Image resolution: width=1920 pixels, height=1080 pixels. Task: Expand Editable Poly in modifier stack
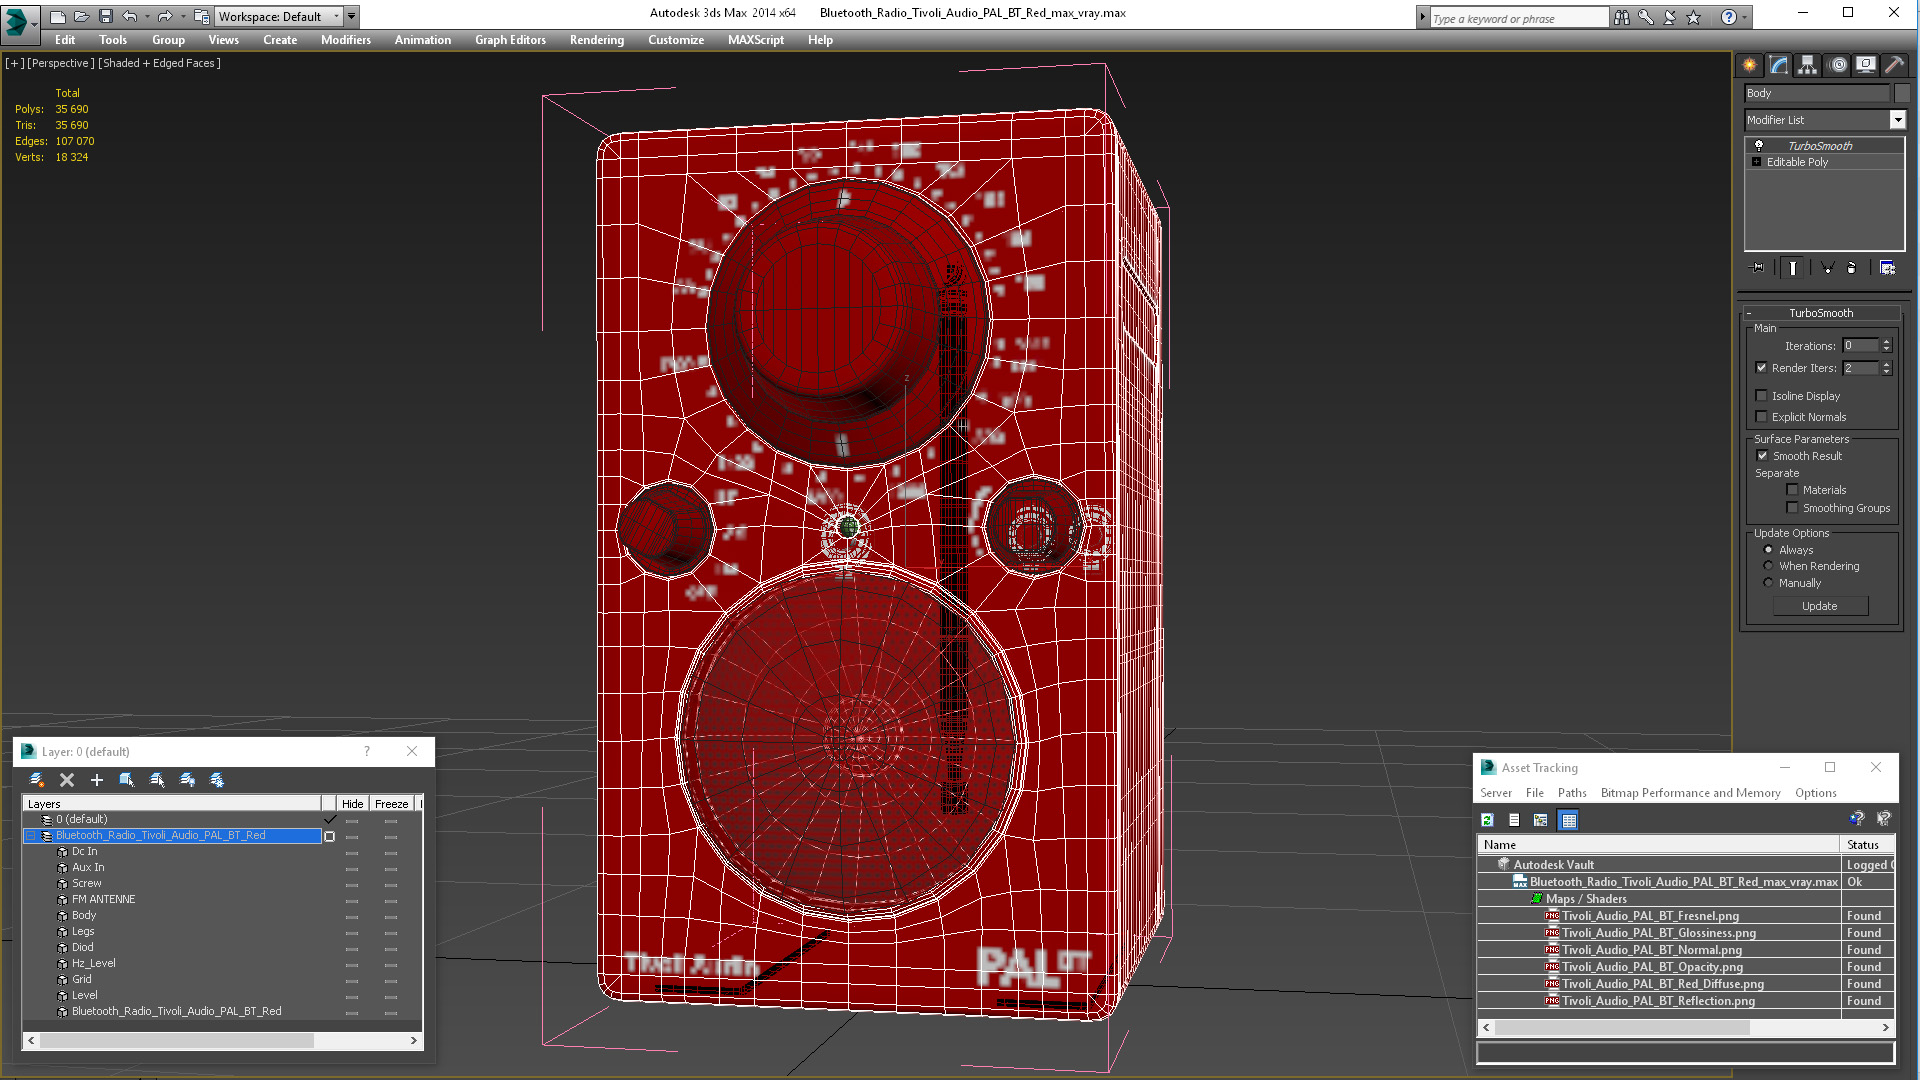(1756, 162)
